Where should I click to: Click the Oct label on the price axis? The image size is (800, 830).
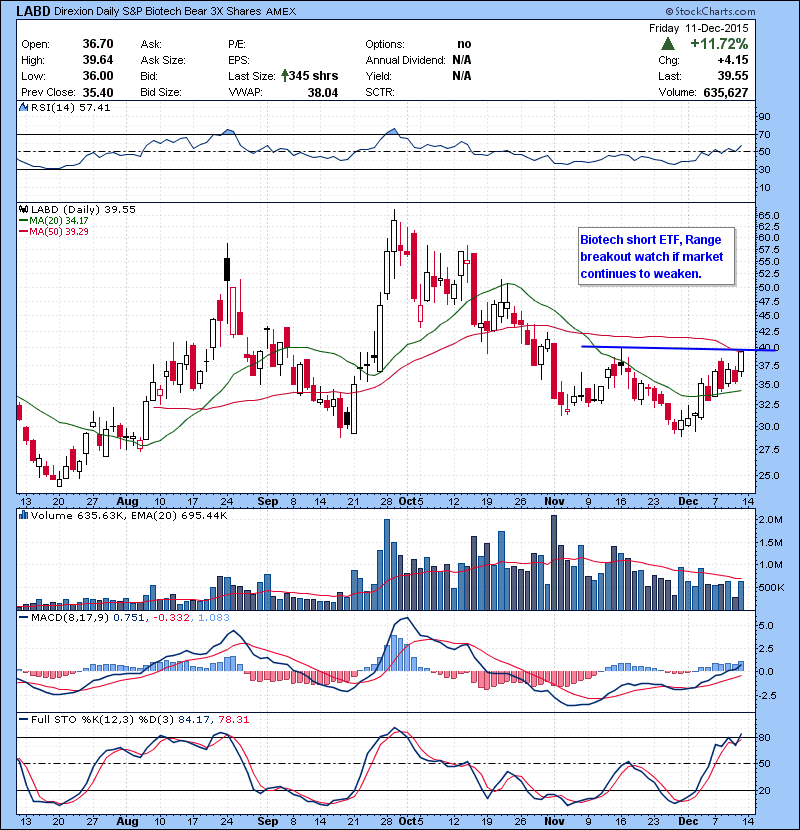407,501
